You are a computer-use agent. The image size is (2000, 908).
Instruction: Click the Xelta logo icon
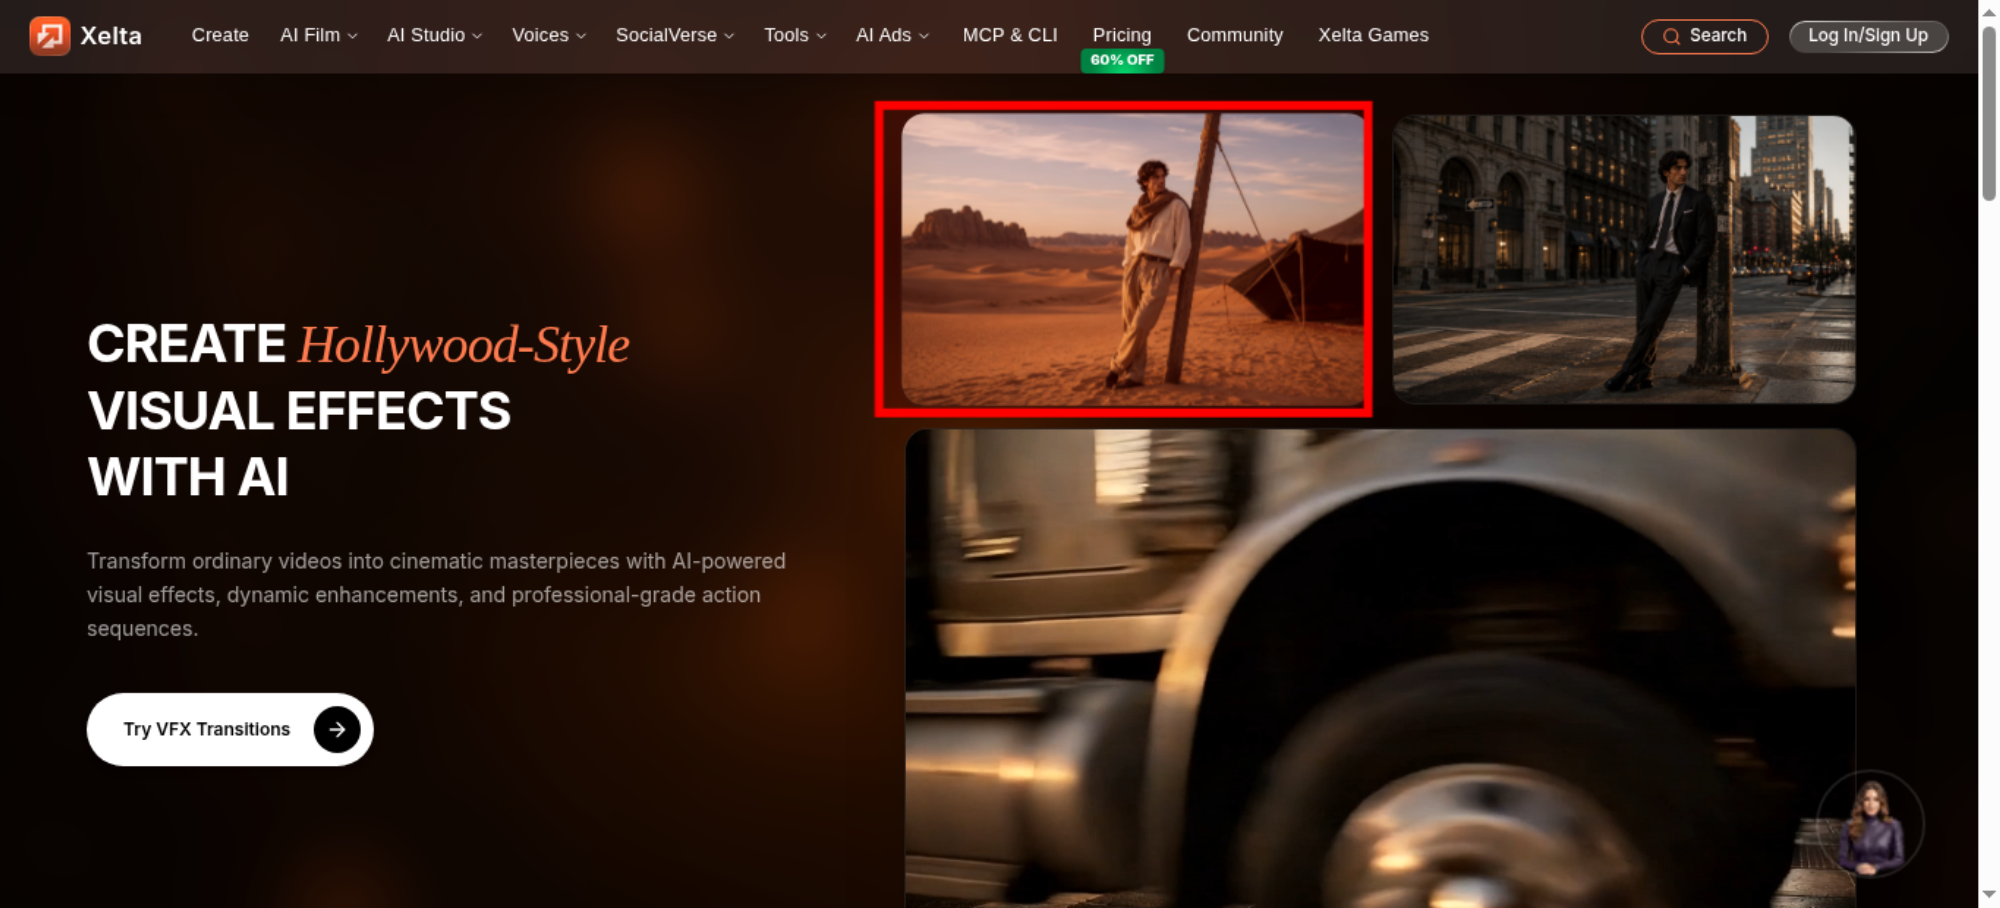click(49, 36)
